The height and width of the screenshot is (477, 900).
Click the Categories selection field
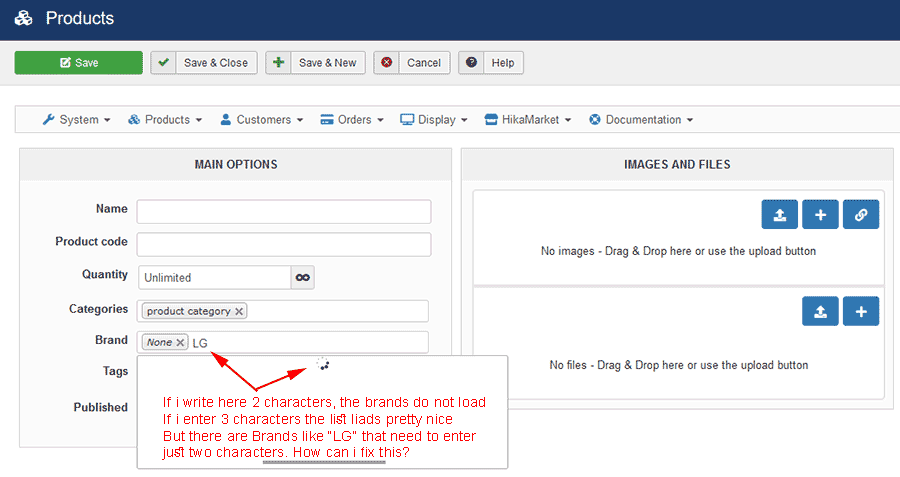(x=282, y=311)
